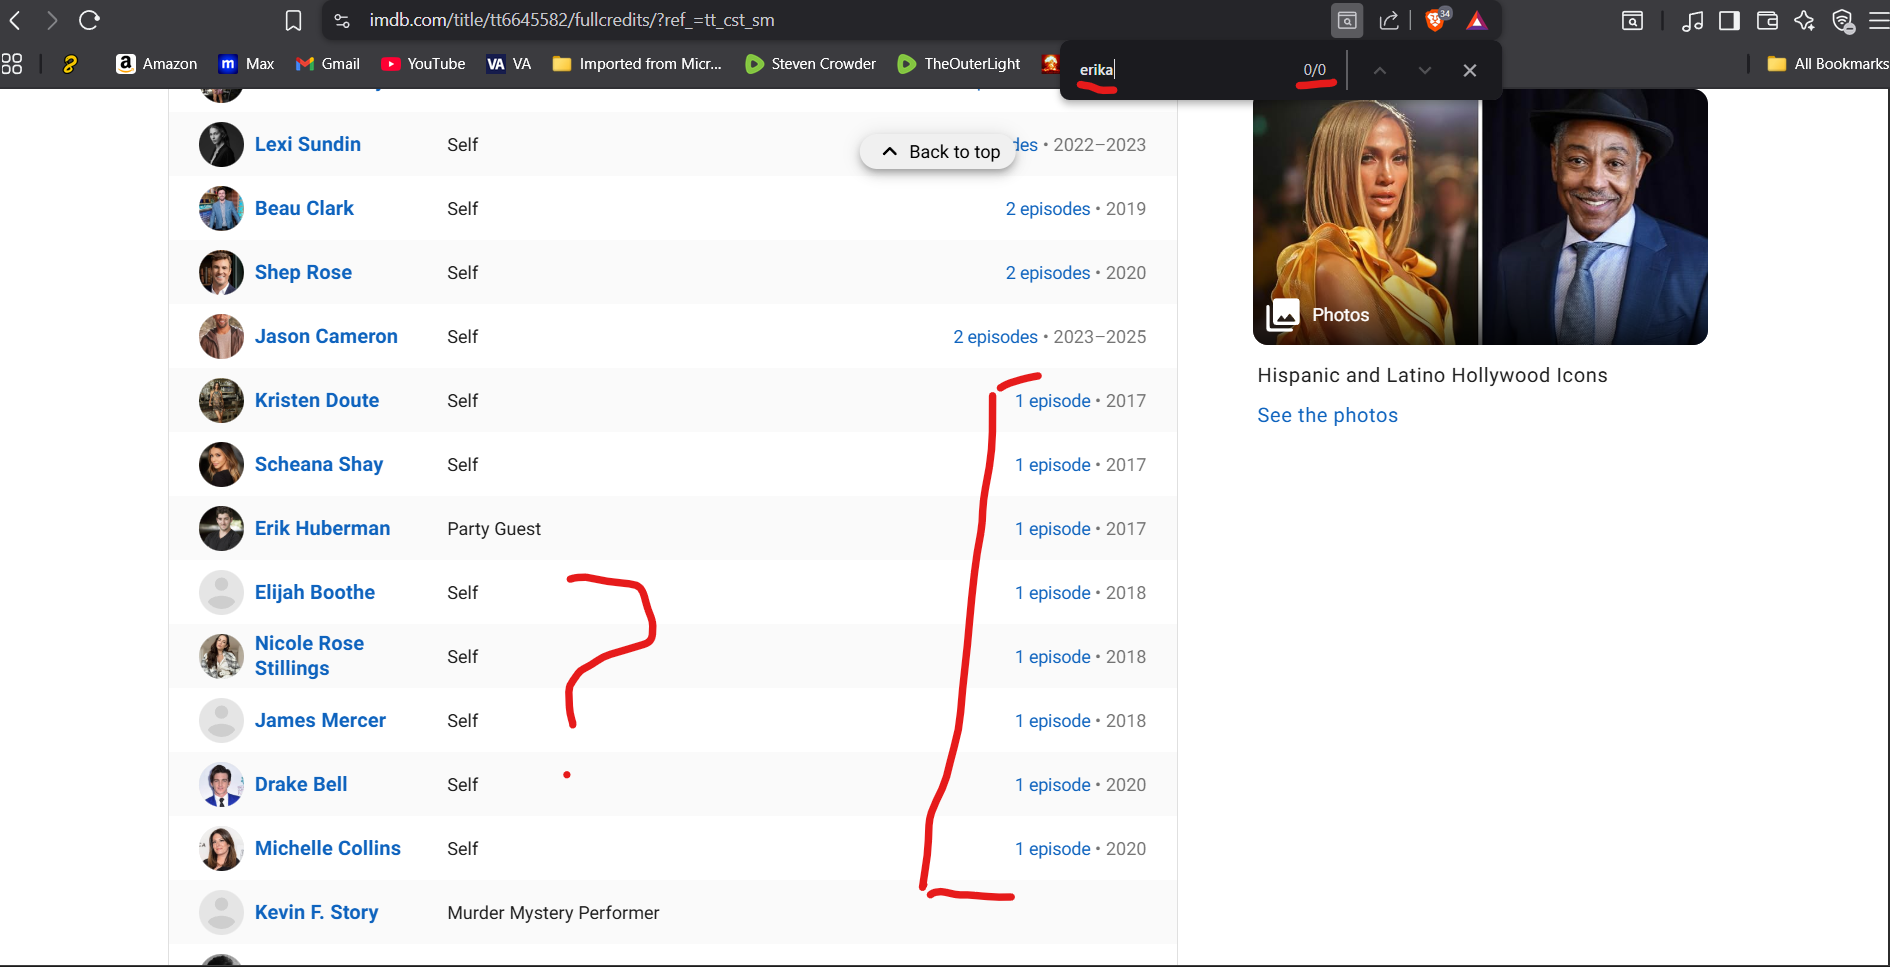The height and width of the screenshot is (967, 1890).
Task: Toggle the find-in-page toolbar icon
Action: (1347, 20)
